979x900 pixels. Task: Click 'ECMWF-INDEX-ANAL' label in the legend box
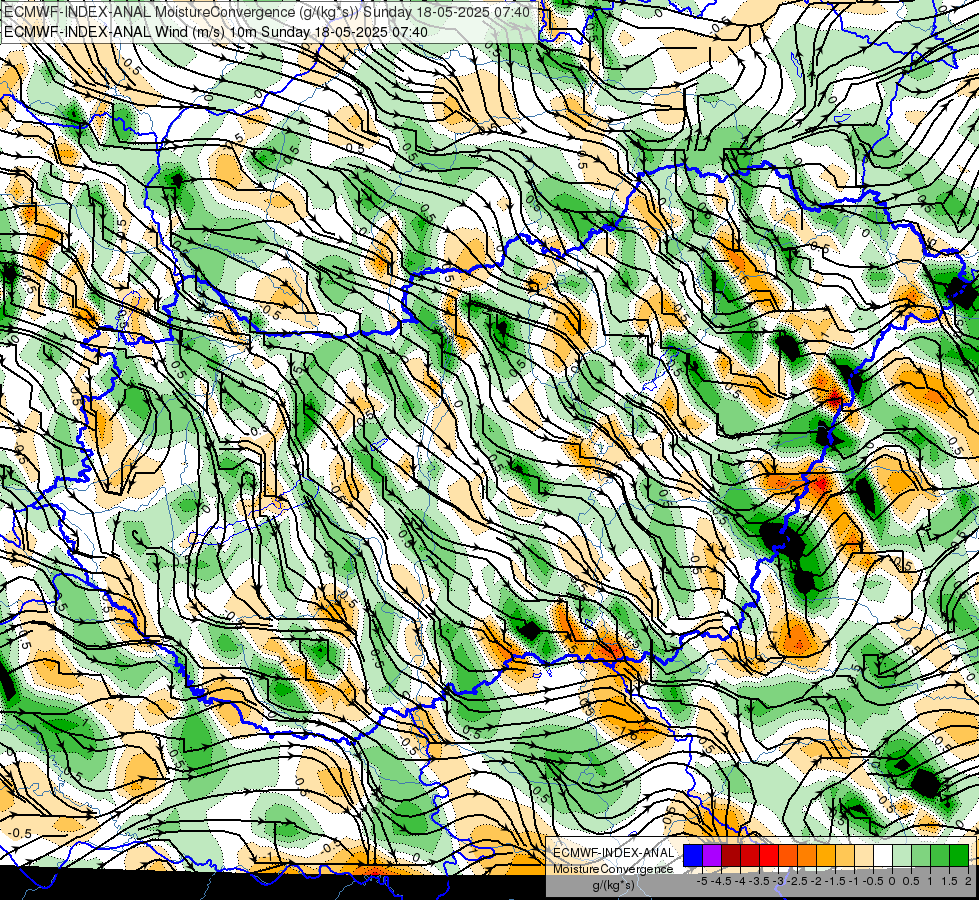point(613,853)
